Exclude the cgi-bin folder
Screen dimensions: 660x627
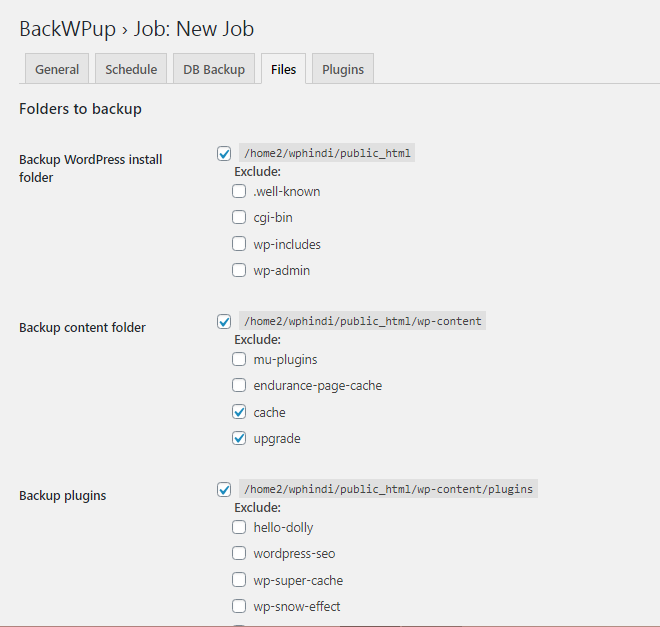239,217
